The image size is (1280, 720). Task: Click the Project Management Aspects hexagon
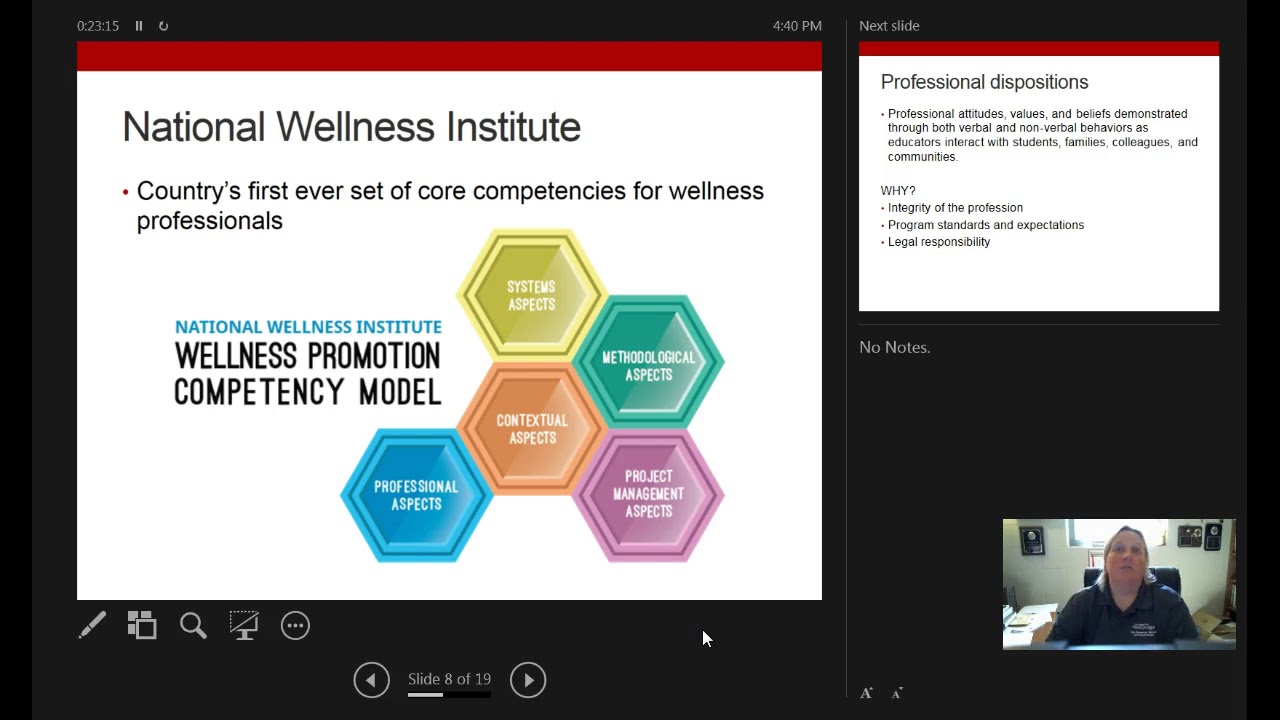(x=648, y=494)
